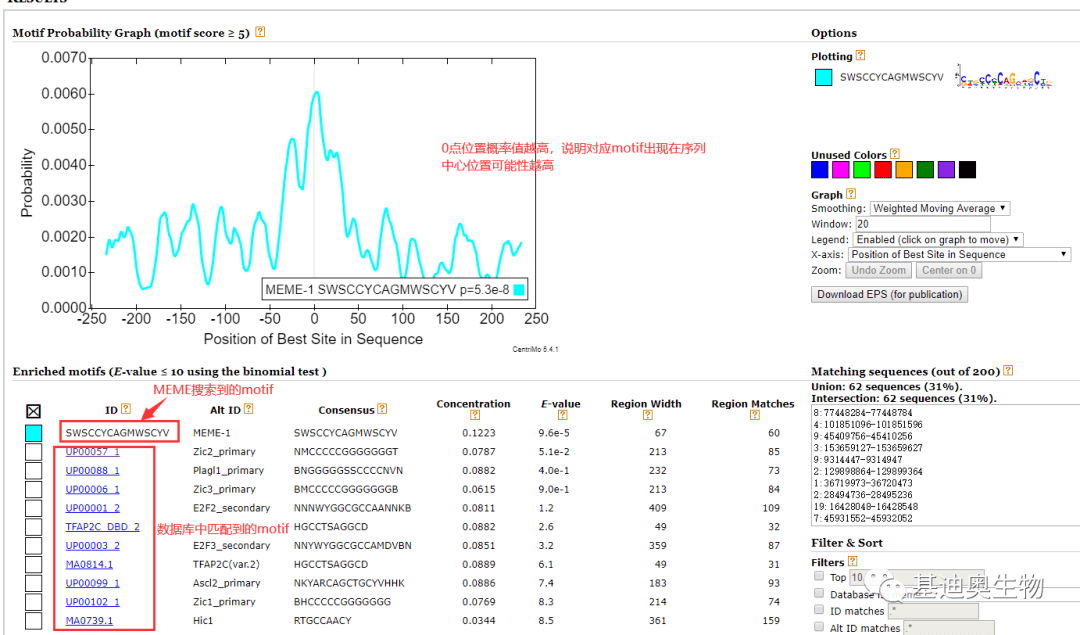The width and height of the screenshot is (1080, 635).
Task: Open help icon for ID column
Action: pos(126,408)
